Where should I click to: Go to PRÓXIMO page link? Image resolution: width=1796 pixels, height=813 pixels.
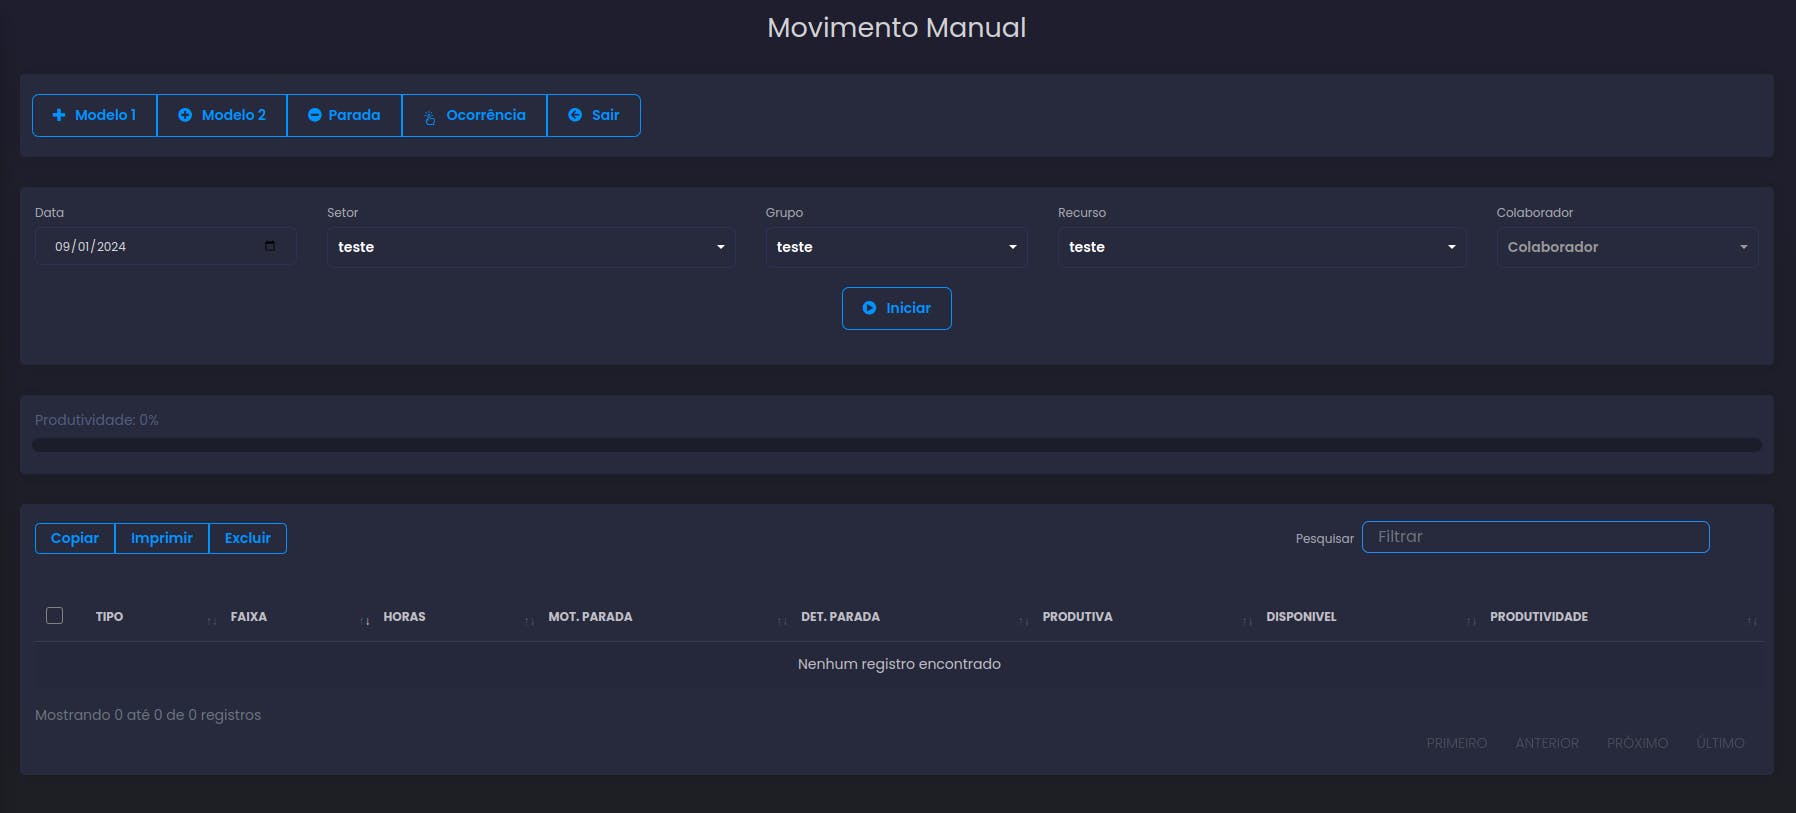[1638, 743]
